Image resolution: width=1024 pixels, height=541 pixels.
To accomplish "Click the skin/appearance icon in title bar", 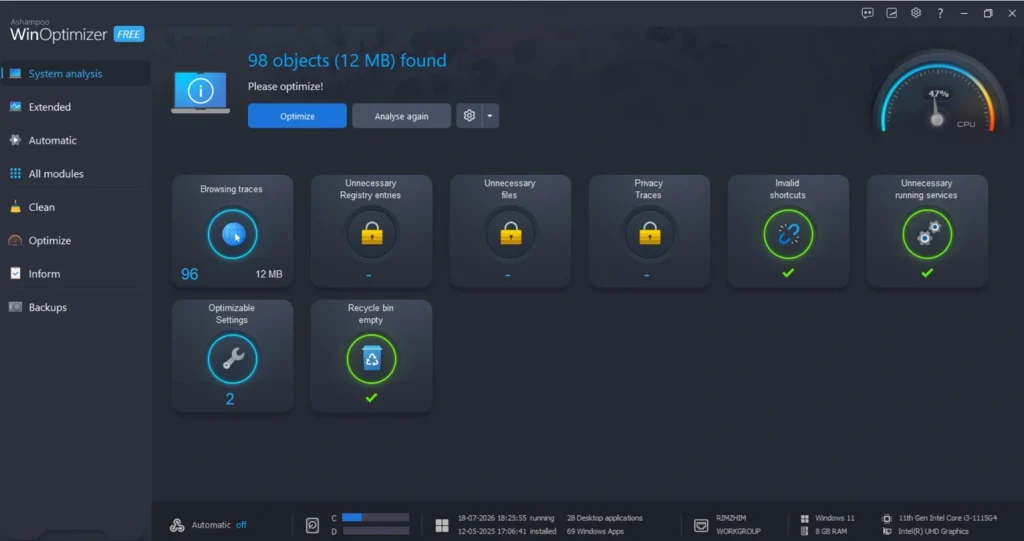I will point(891,13).
